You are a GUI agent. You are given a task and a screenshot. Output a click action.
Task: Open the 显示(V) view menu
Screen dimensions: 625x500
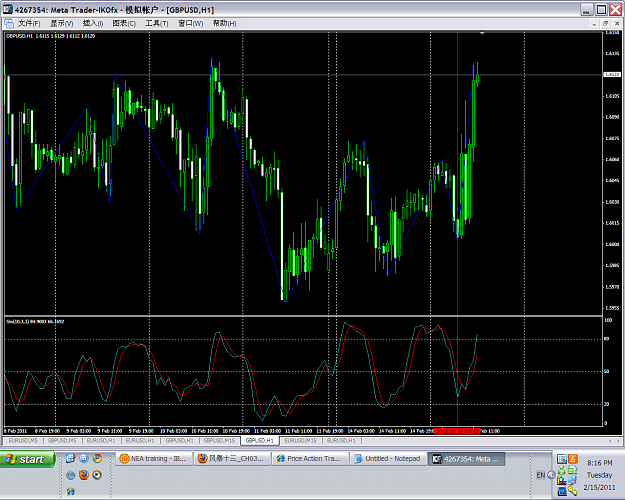tap(61, 24)
